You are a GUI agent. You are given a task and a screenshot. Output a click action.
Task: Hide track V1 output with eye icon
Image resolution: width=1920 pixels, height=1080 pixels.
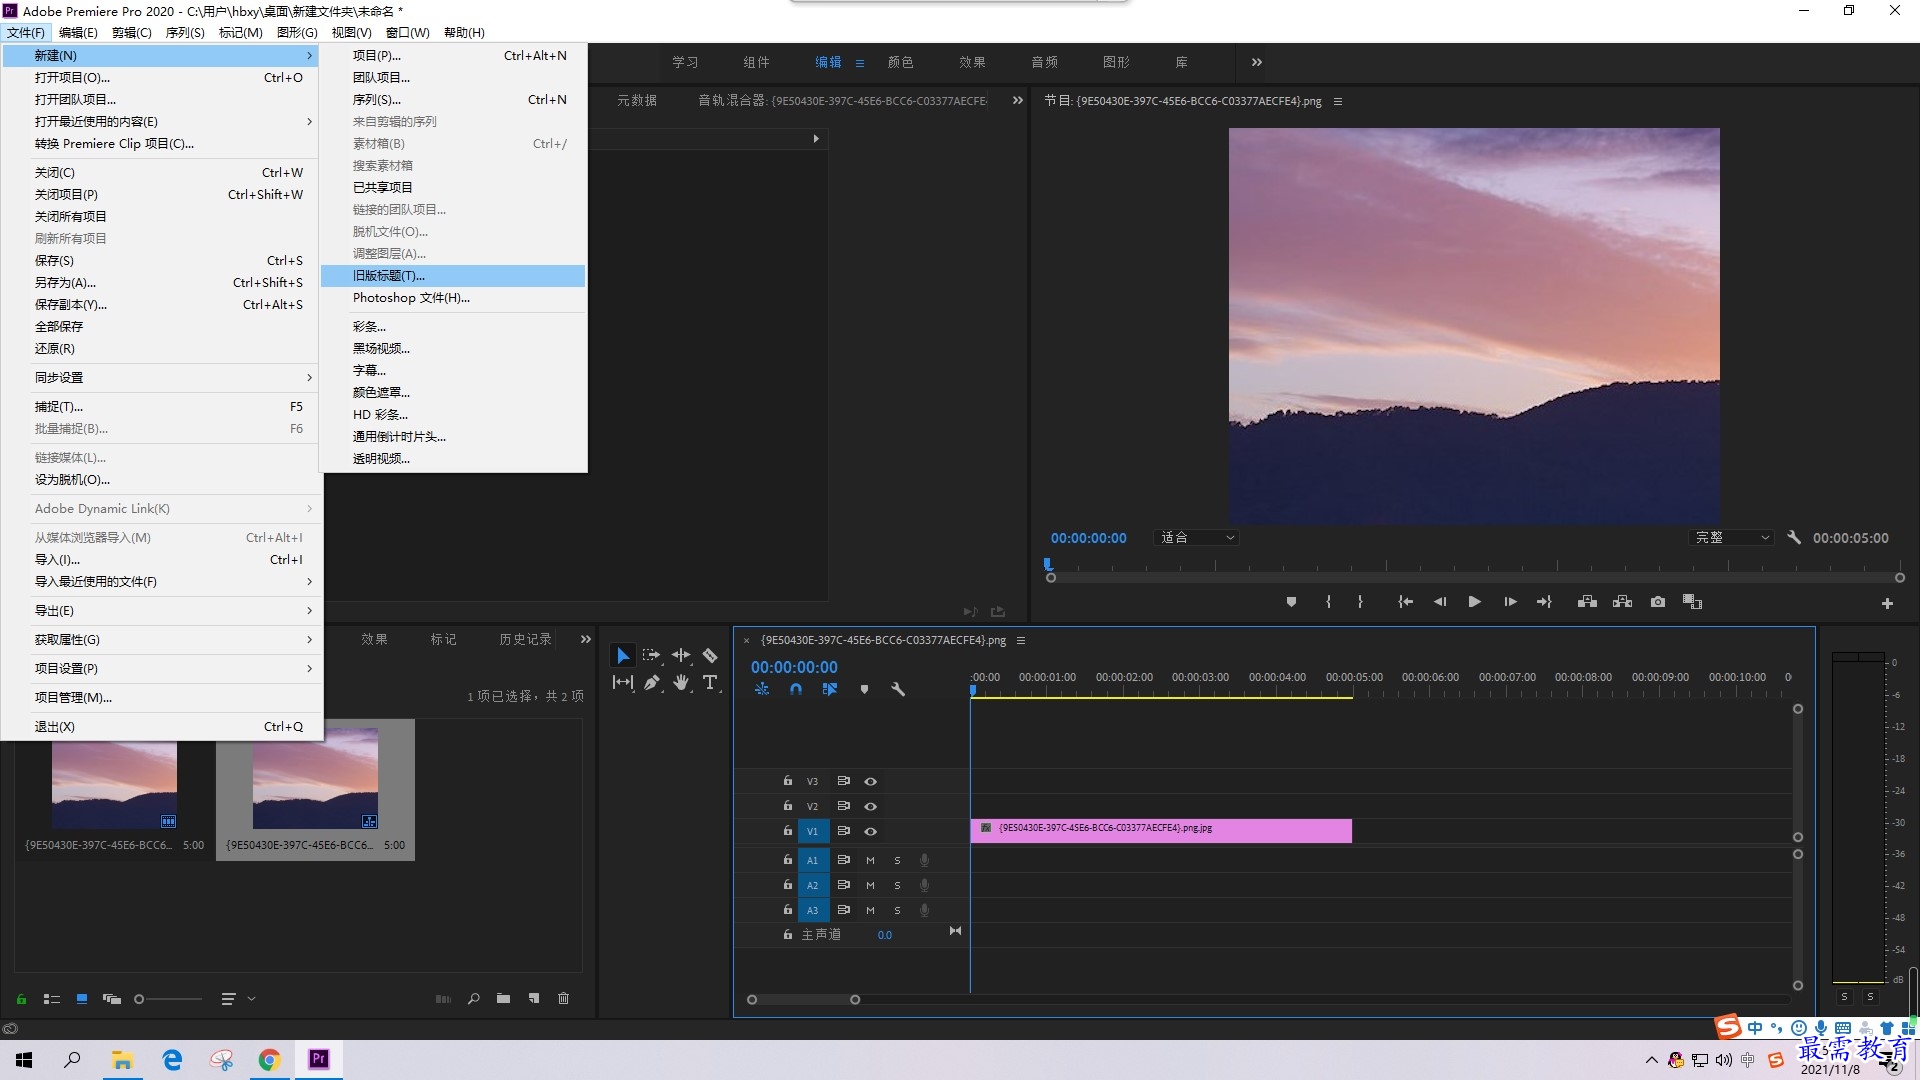coord(870,831)
